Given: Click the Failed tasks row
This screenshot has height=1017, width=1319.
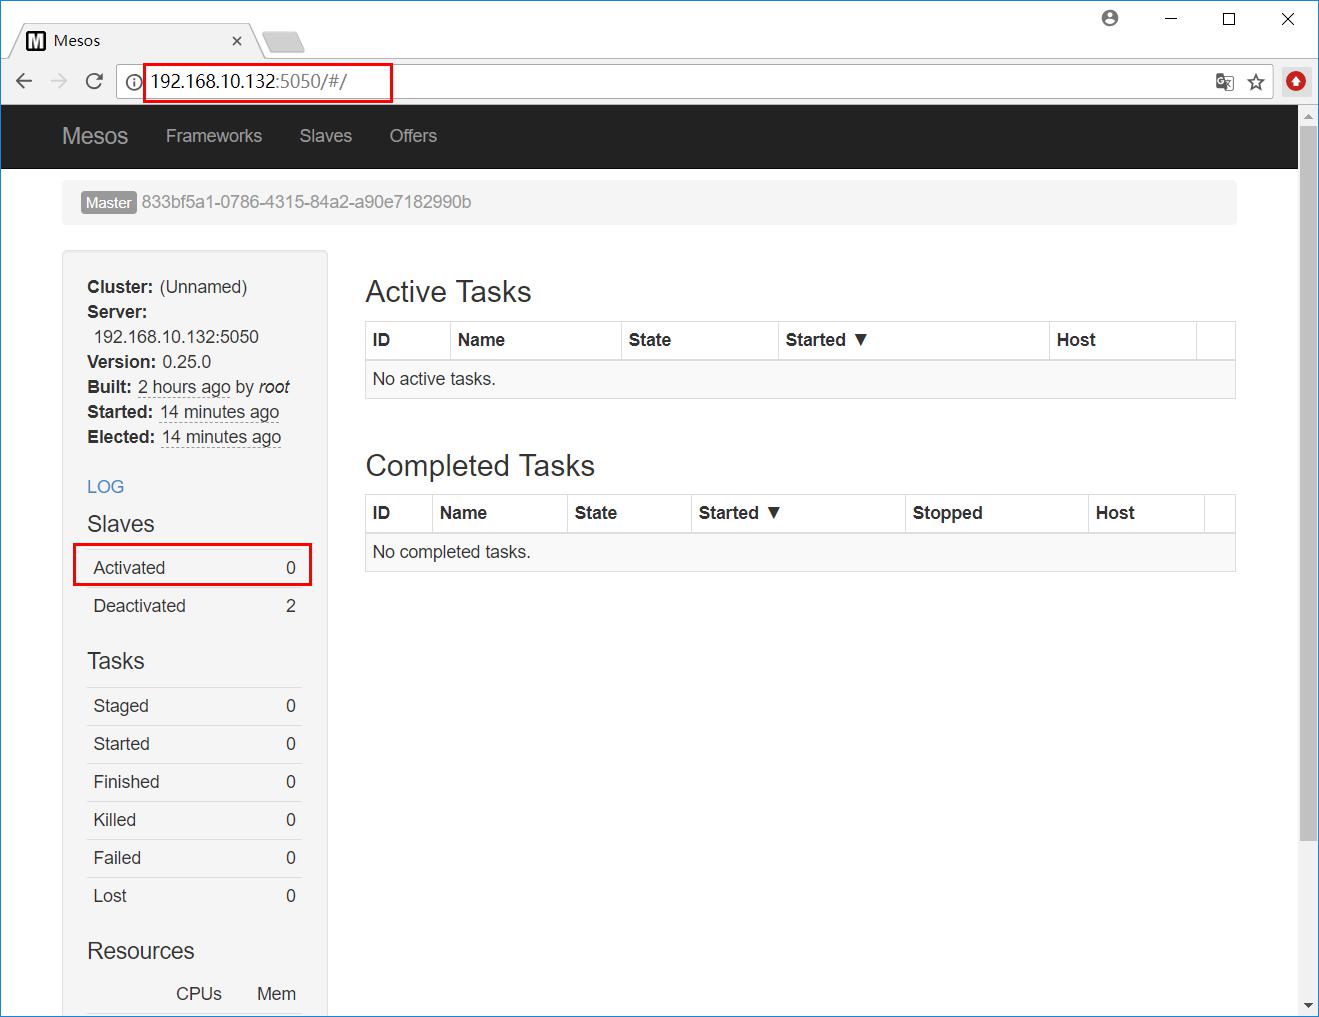Looking at the screenshot, I should click(192, 858).
